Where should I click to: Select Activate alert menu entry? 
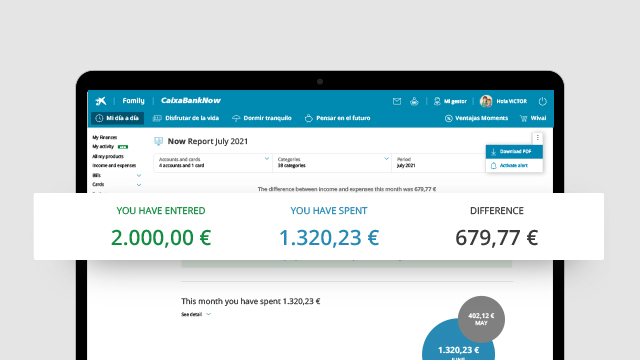tap(514, 165)
